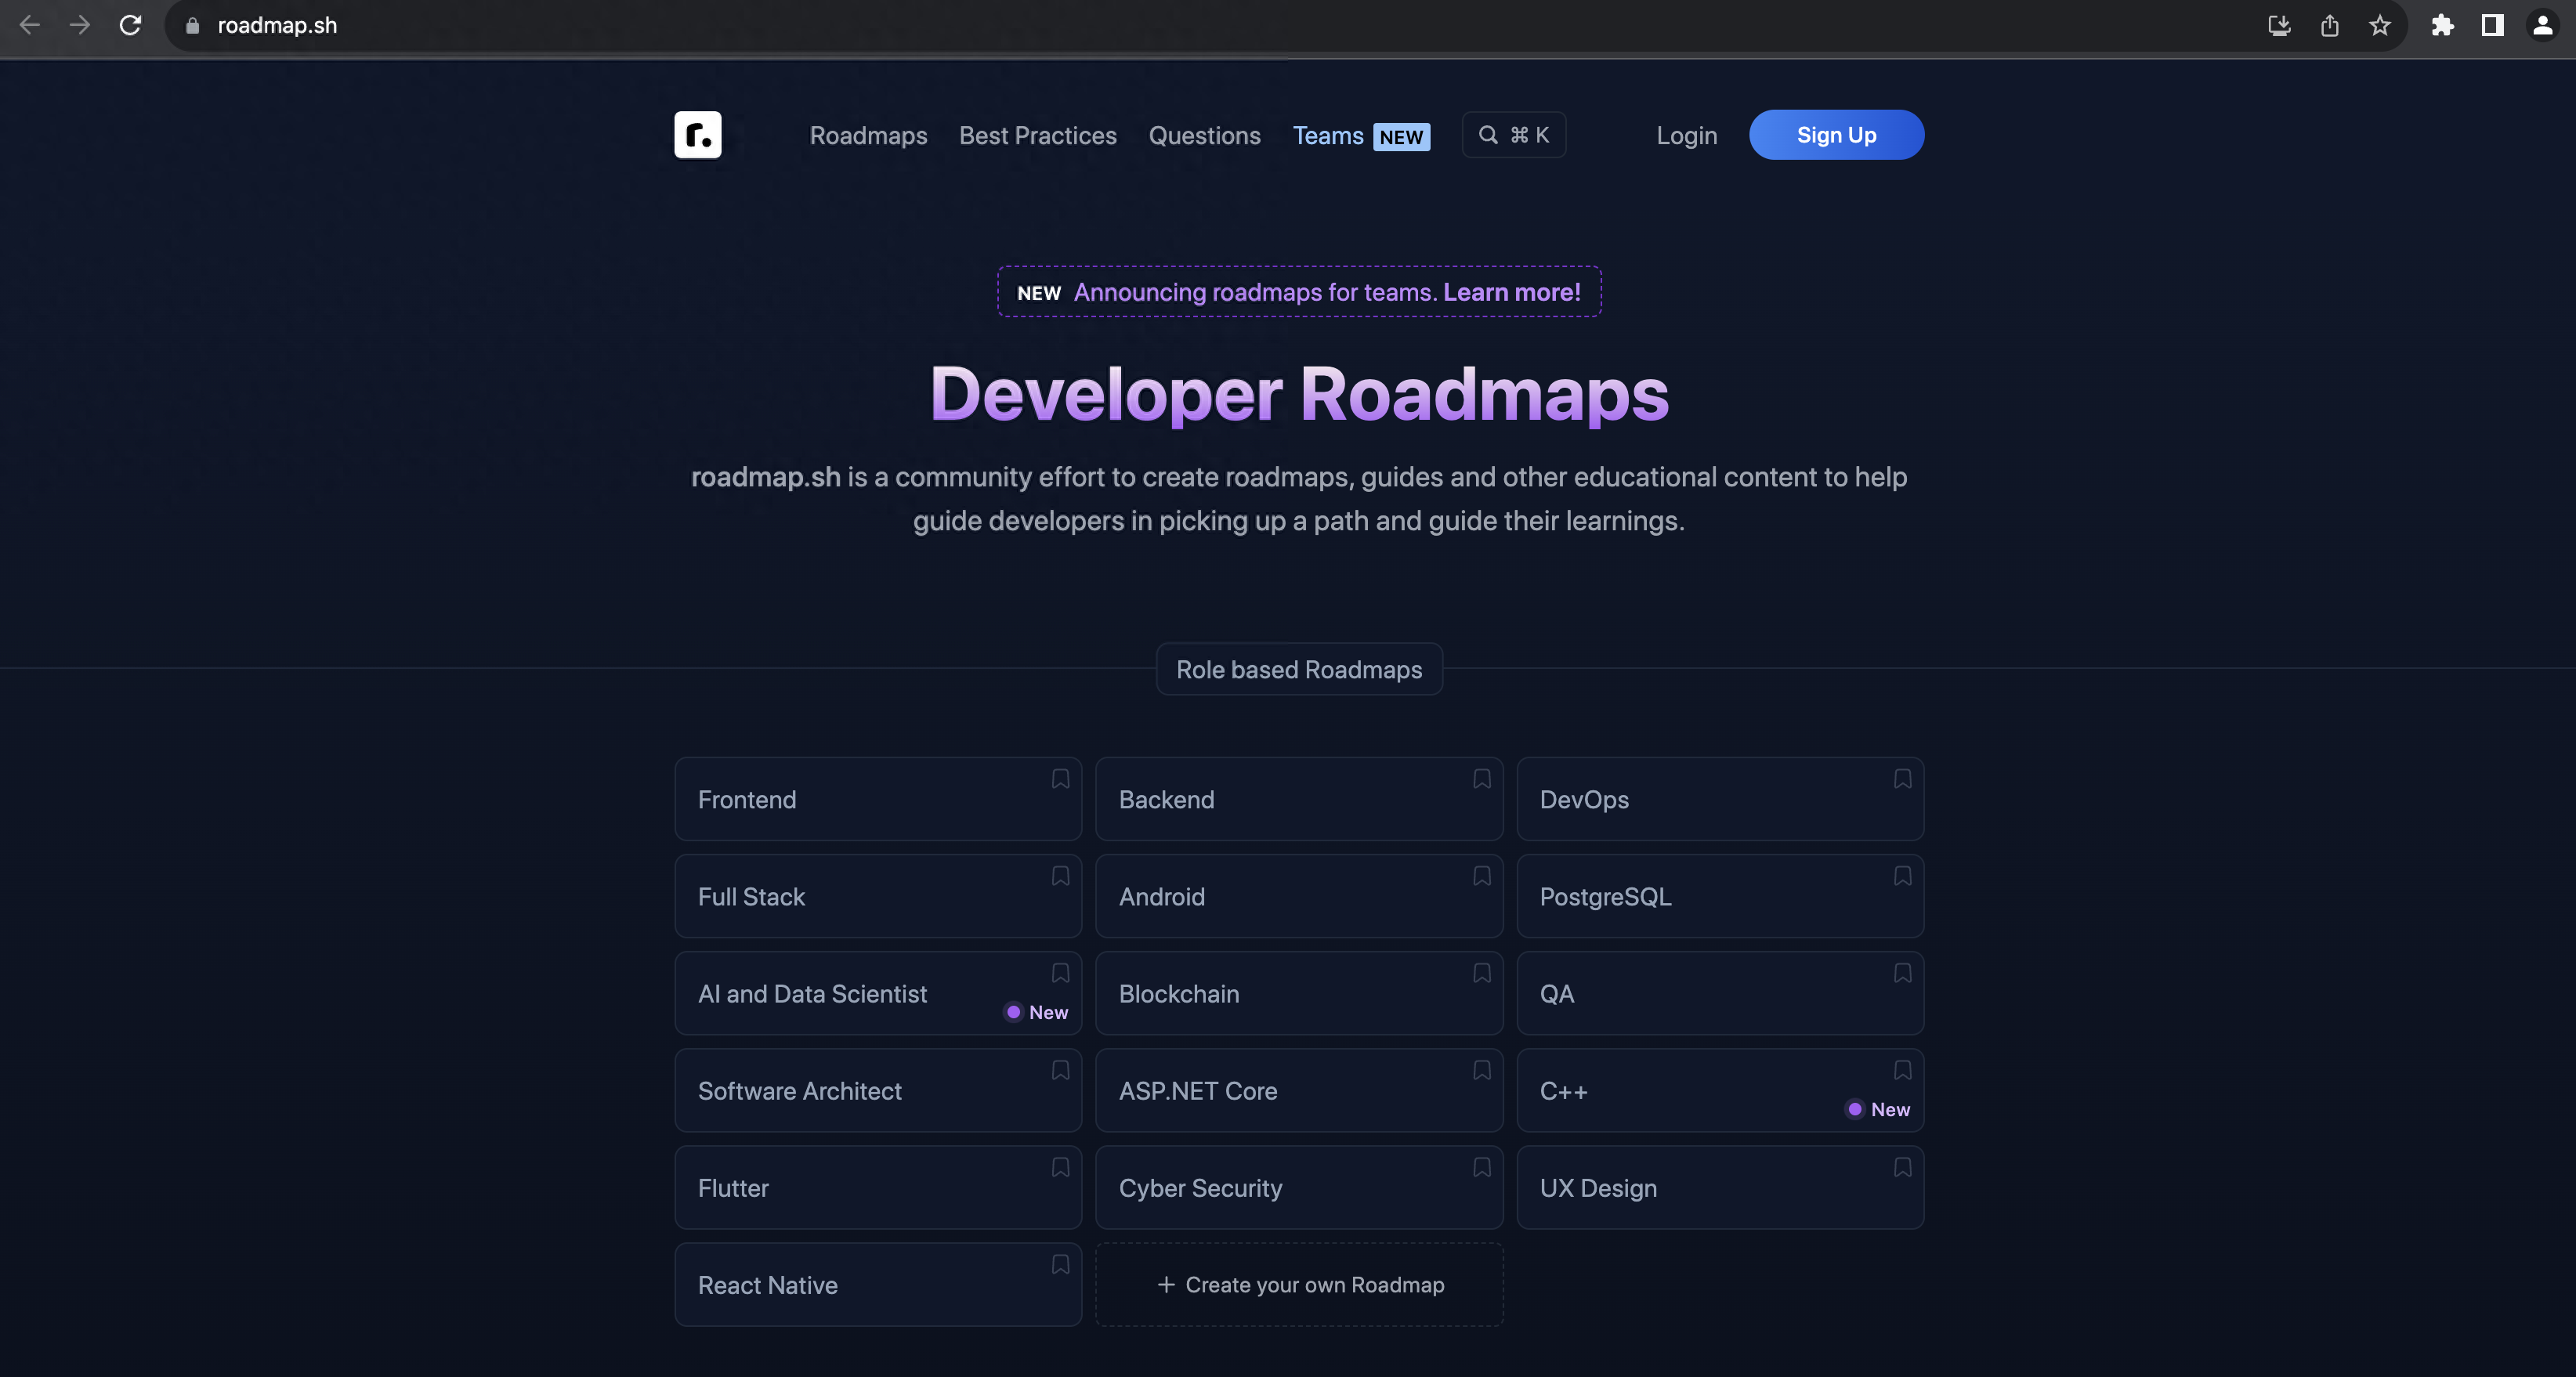
Task: Bookmark the Full Stack roadmap
Action: 1060,876
